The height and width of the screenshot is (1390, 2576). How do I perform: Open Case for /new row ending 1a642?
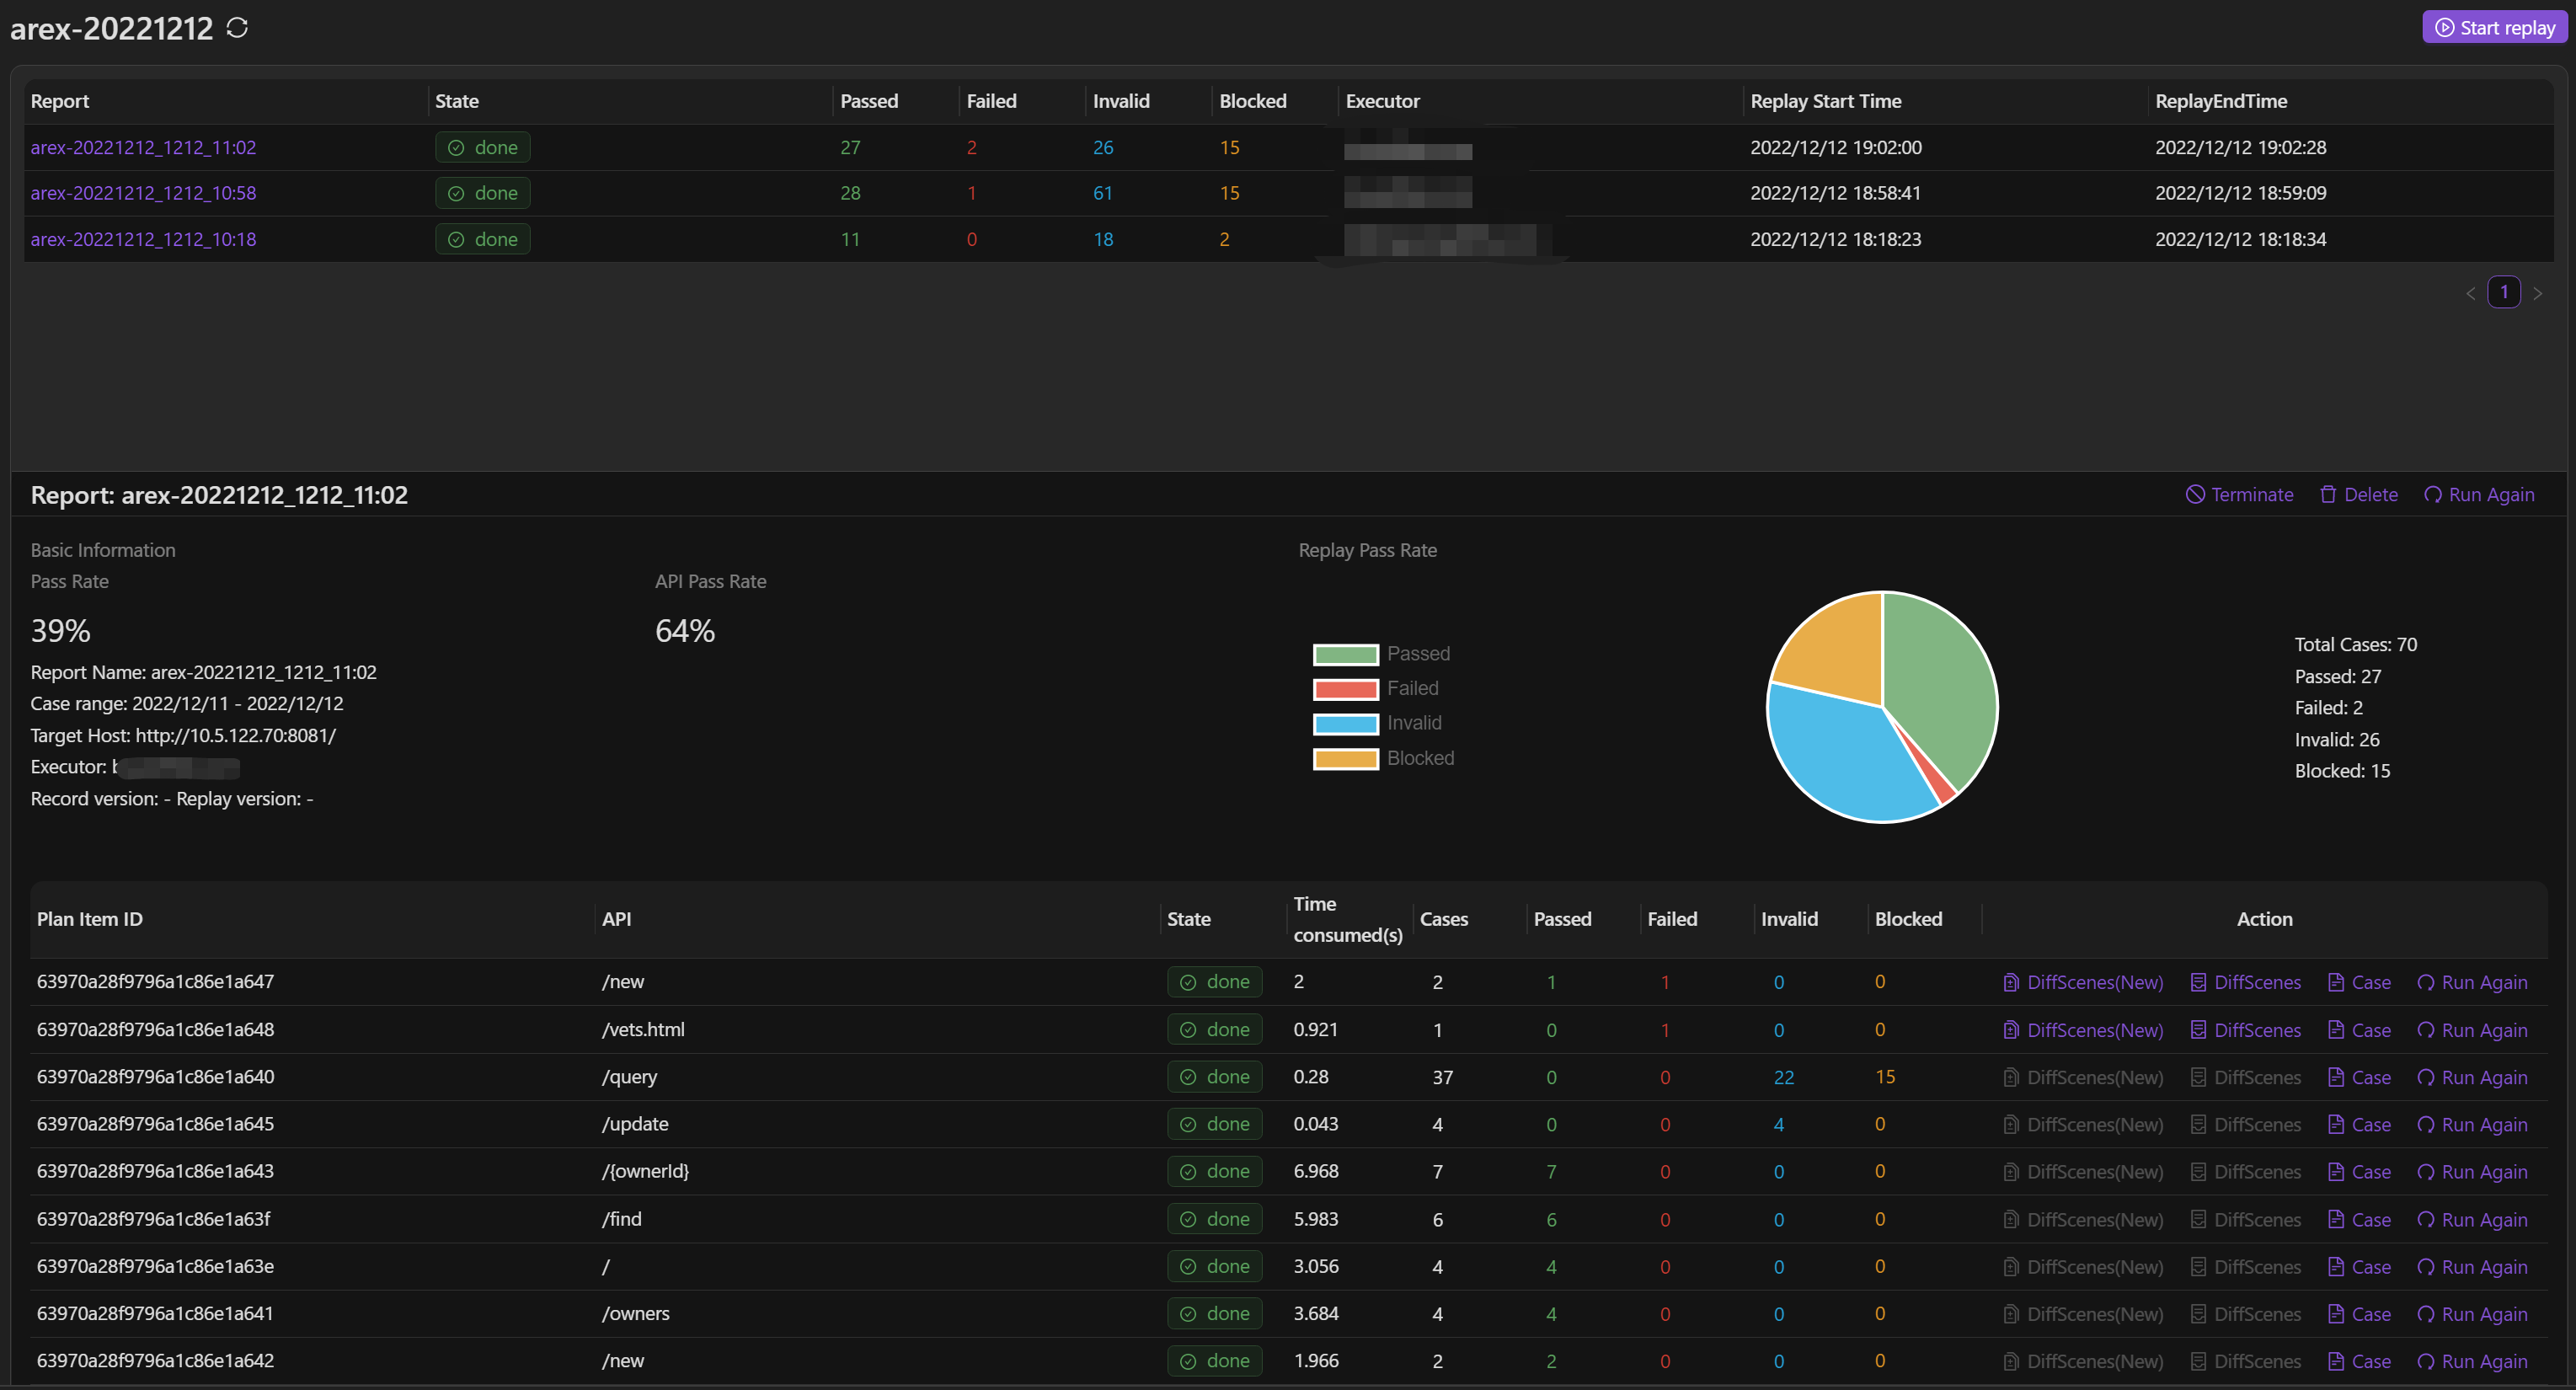pos(2359,1361)
